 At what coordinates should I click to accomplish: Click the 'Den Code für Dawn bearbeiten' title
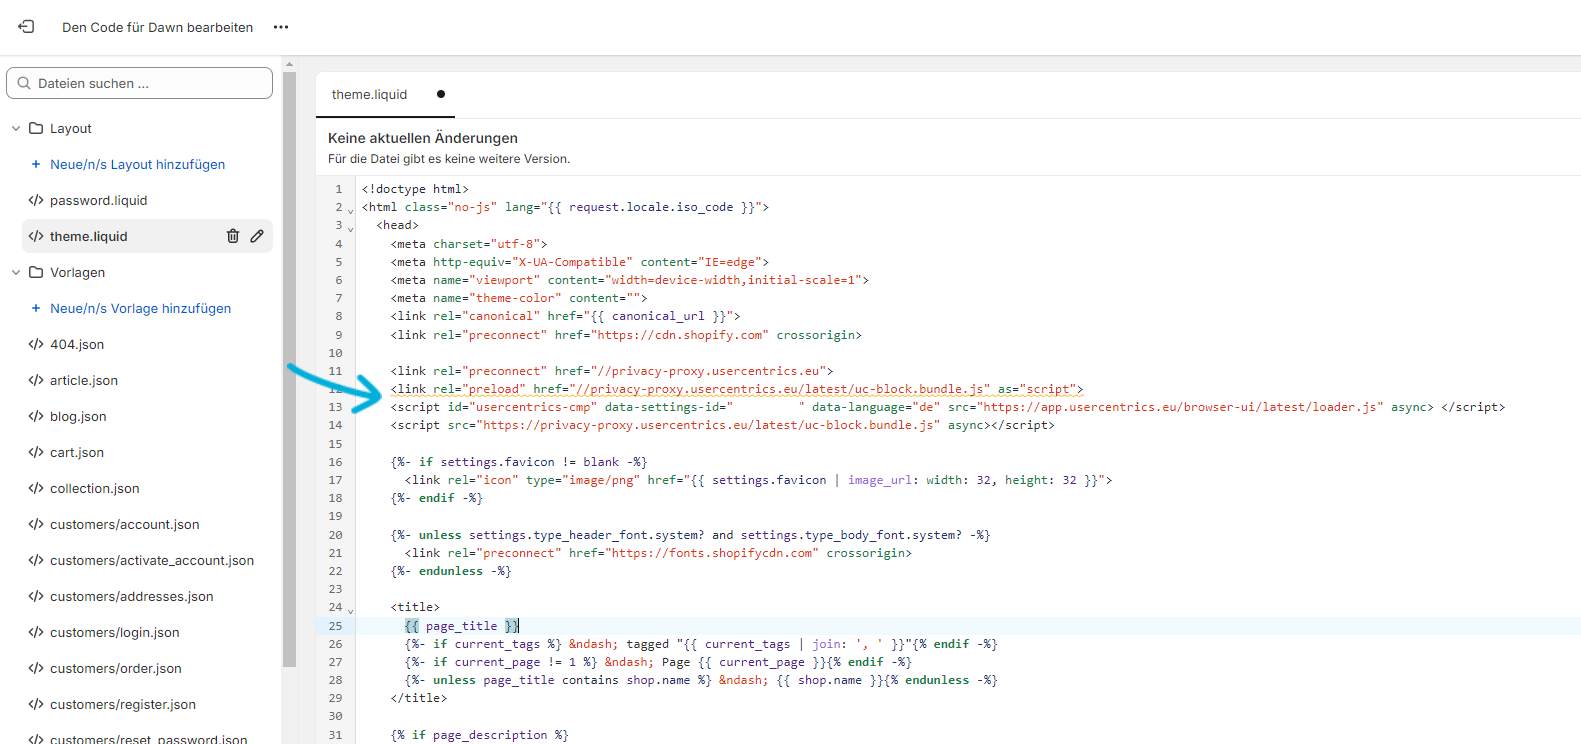(x=158, y=27)
